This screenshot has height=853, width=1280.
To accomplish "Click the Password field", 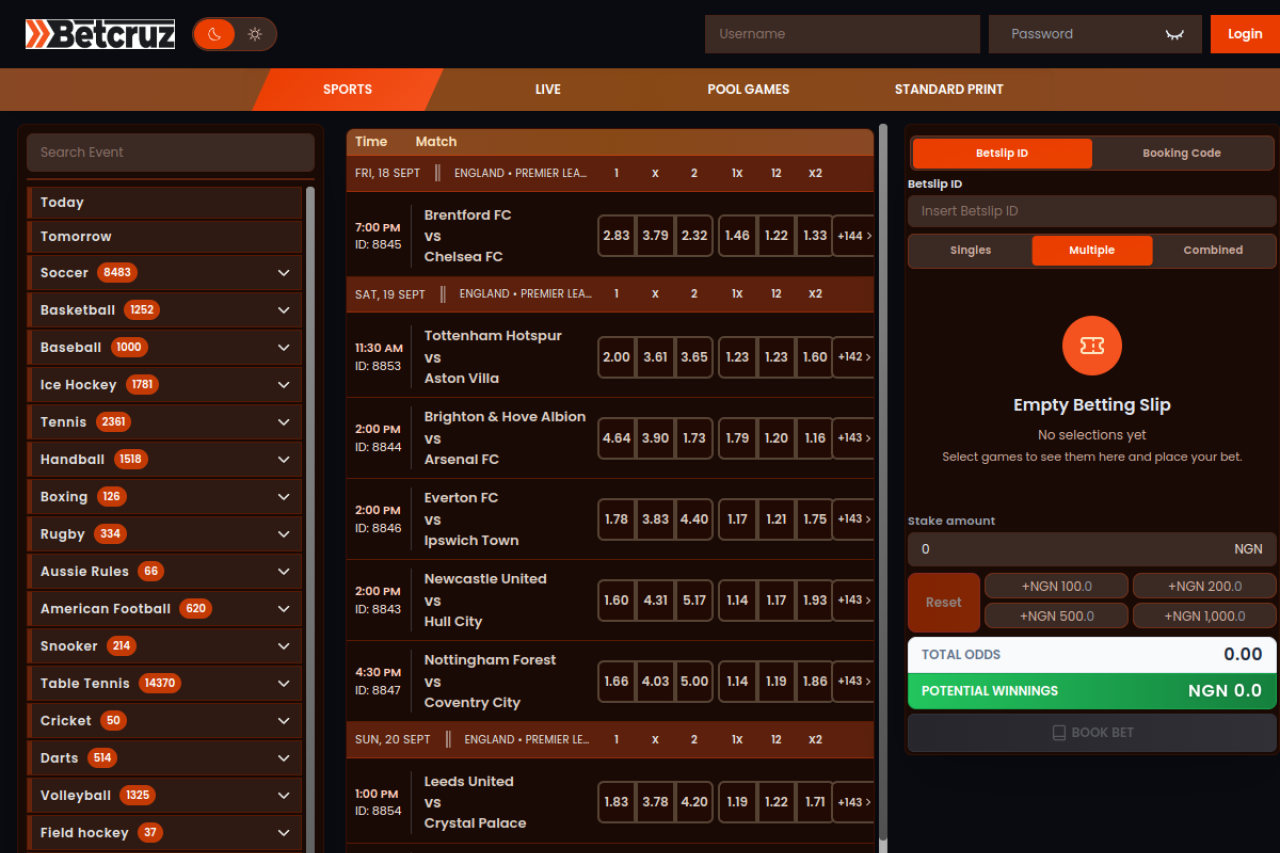I will click(1095, 34).
